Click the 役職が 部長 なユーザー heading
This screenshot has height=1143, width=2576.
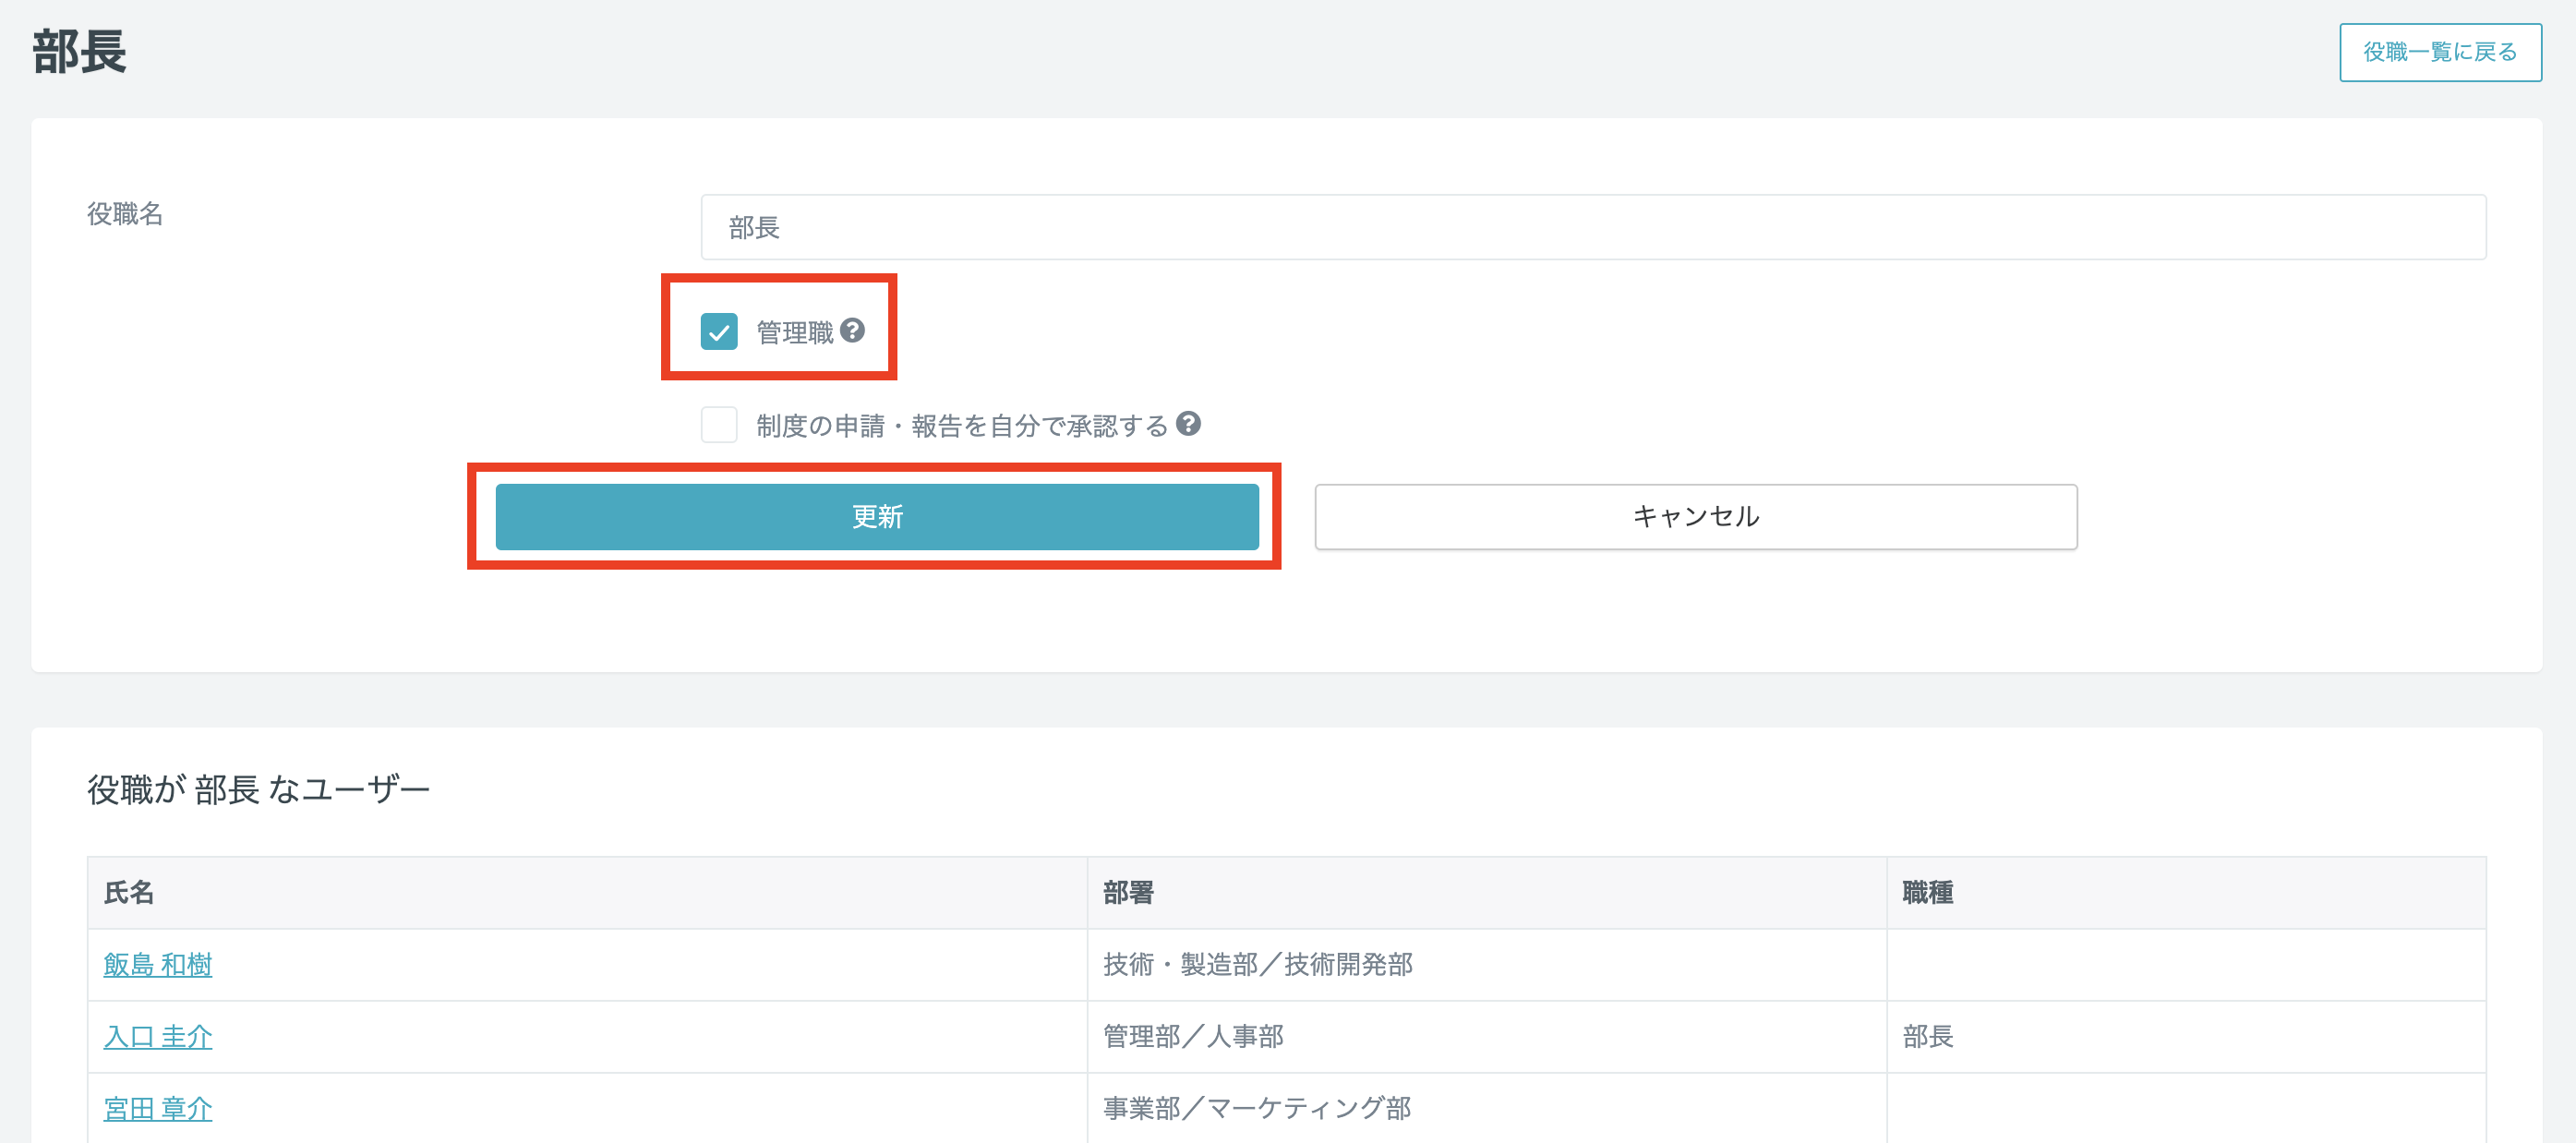coord(258,789)
